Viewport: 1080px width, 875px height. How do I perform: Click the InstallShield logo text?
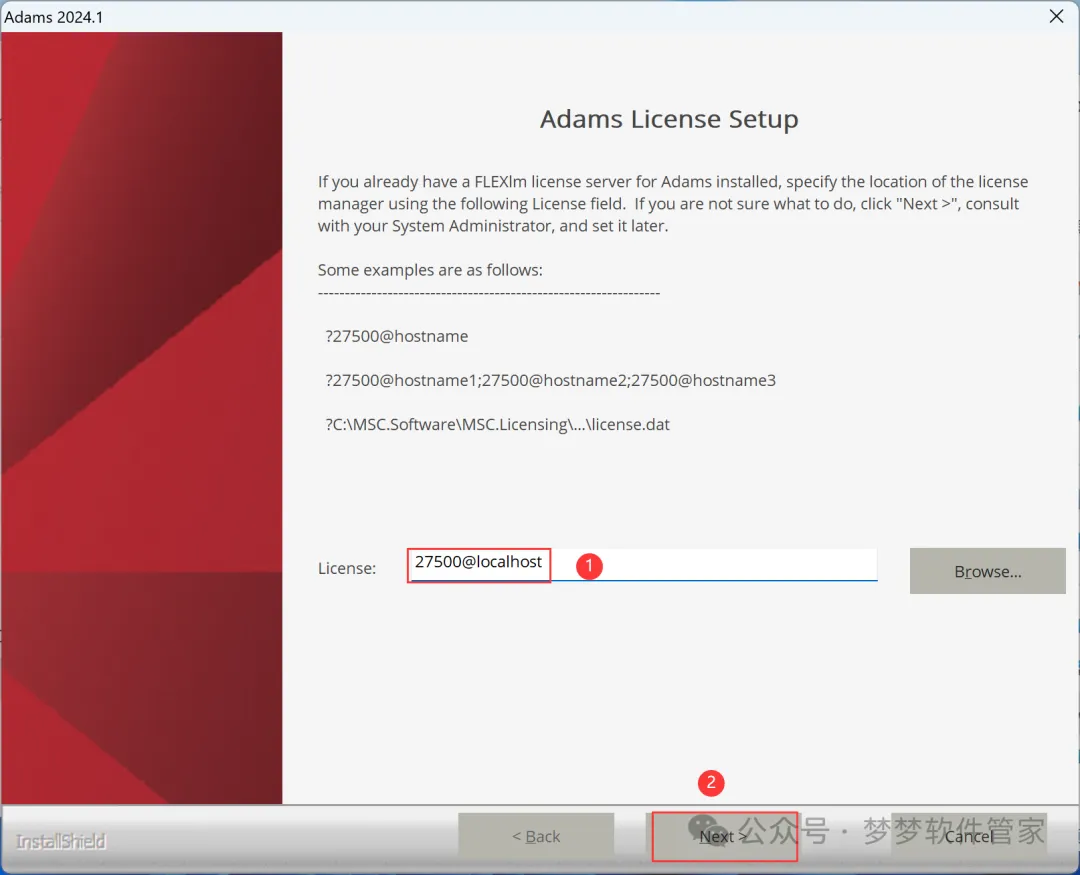coord(61,841)
